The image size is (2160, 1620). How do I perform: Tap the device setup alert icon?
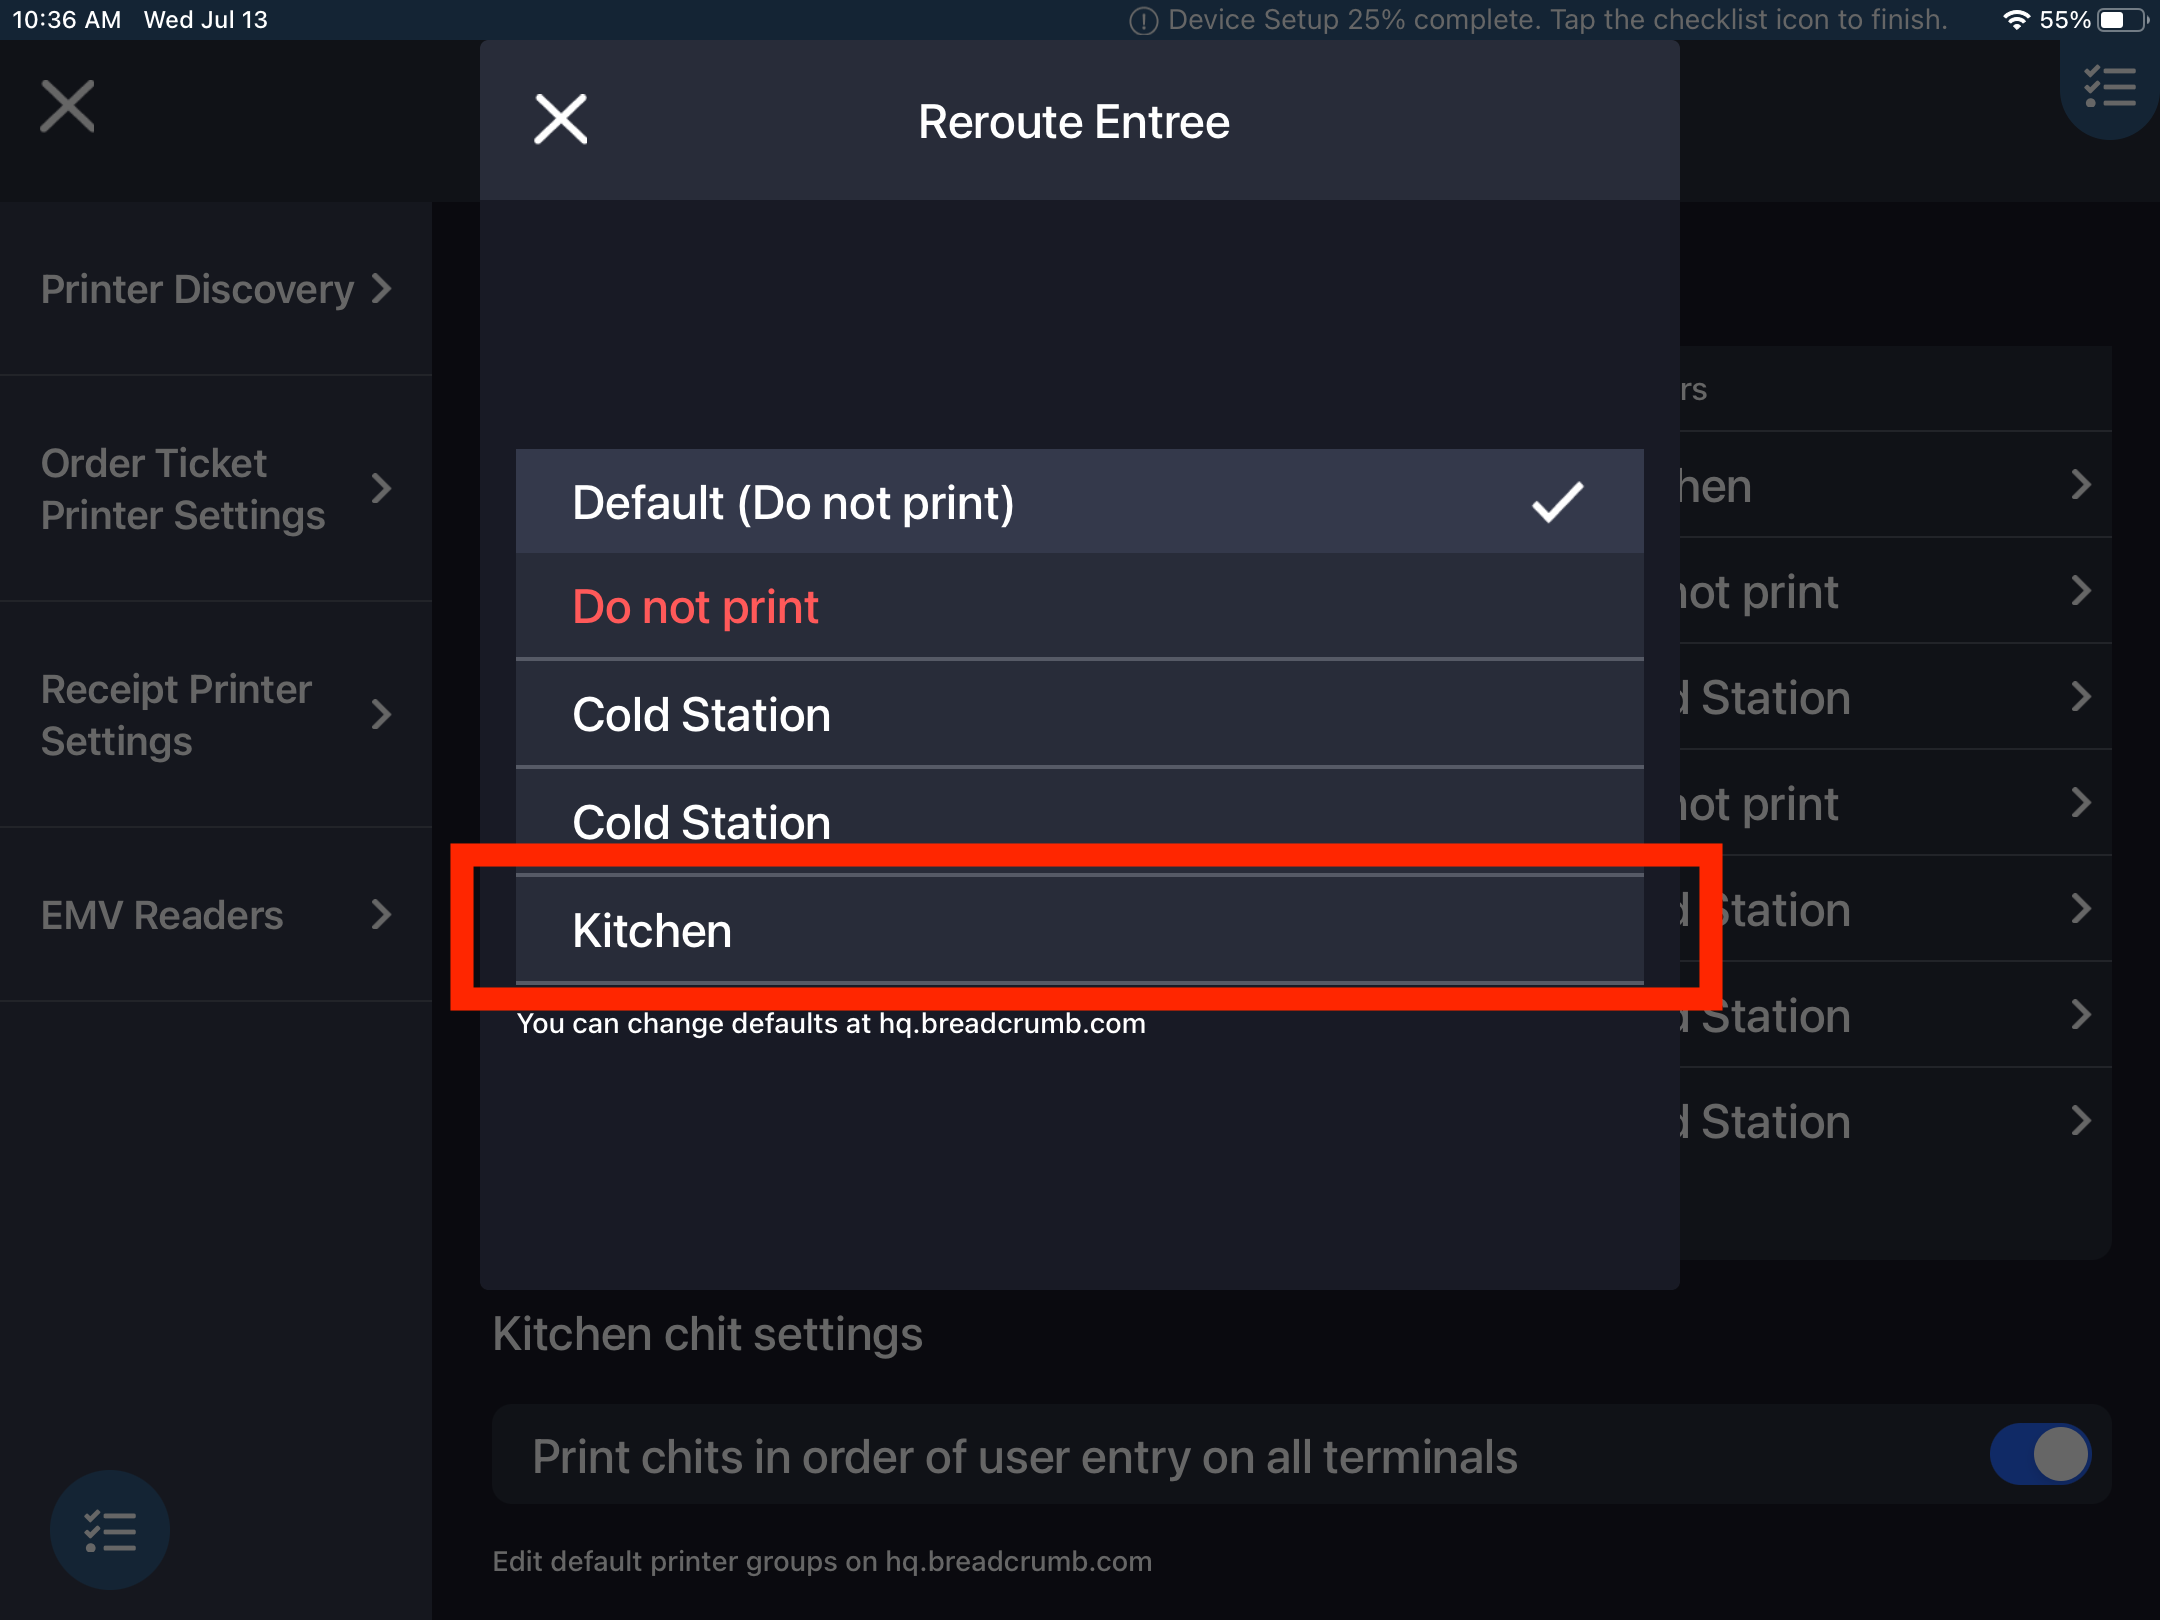[x=1143, y=18]
